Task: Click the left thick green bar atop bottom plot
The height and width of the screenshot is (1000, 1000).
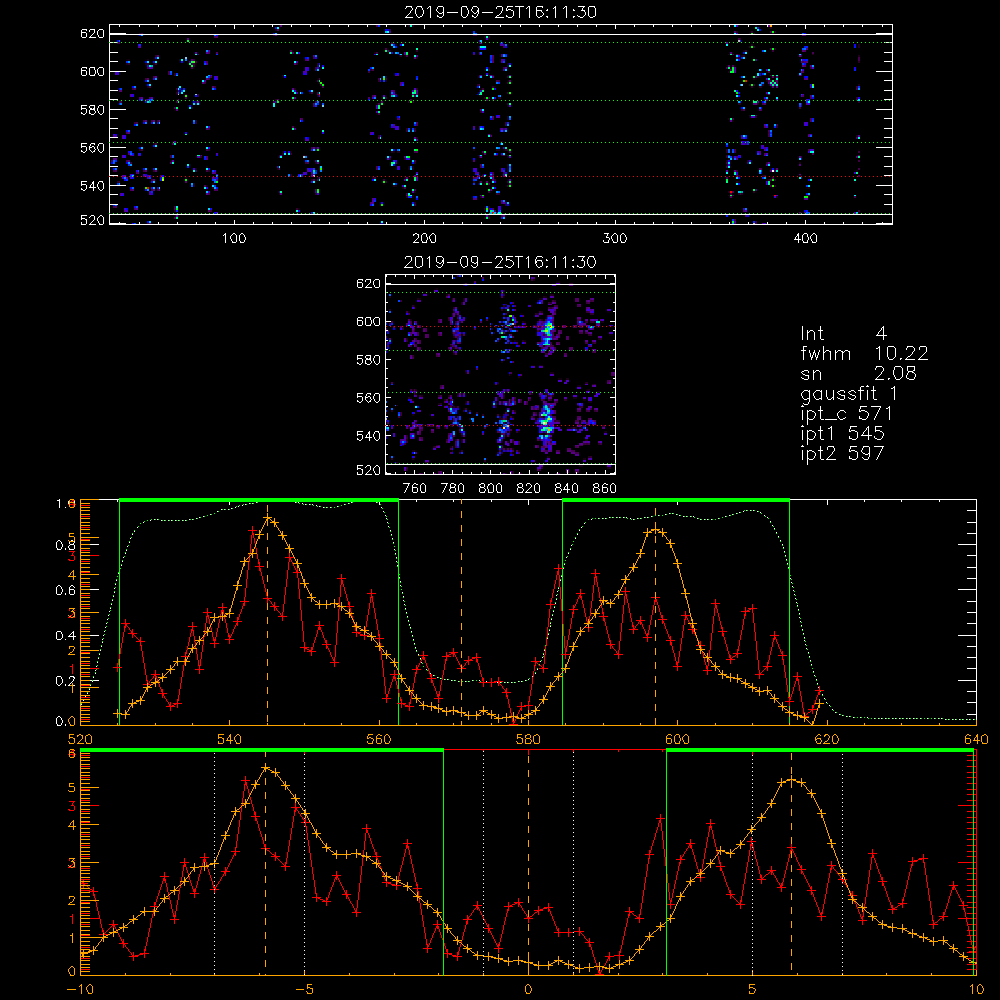Action: (x=262, y=751)
